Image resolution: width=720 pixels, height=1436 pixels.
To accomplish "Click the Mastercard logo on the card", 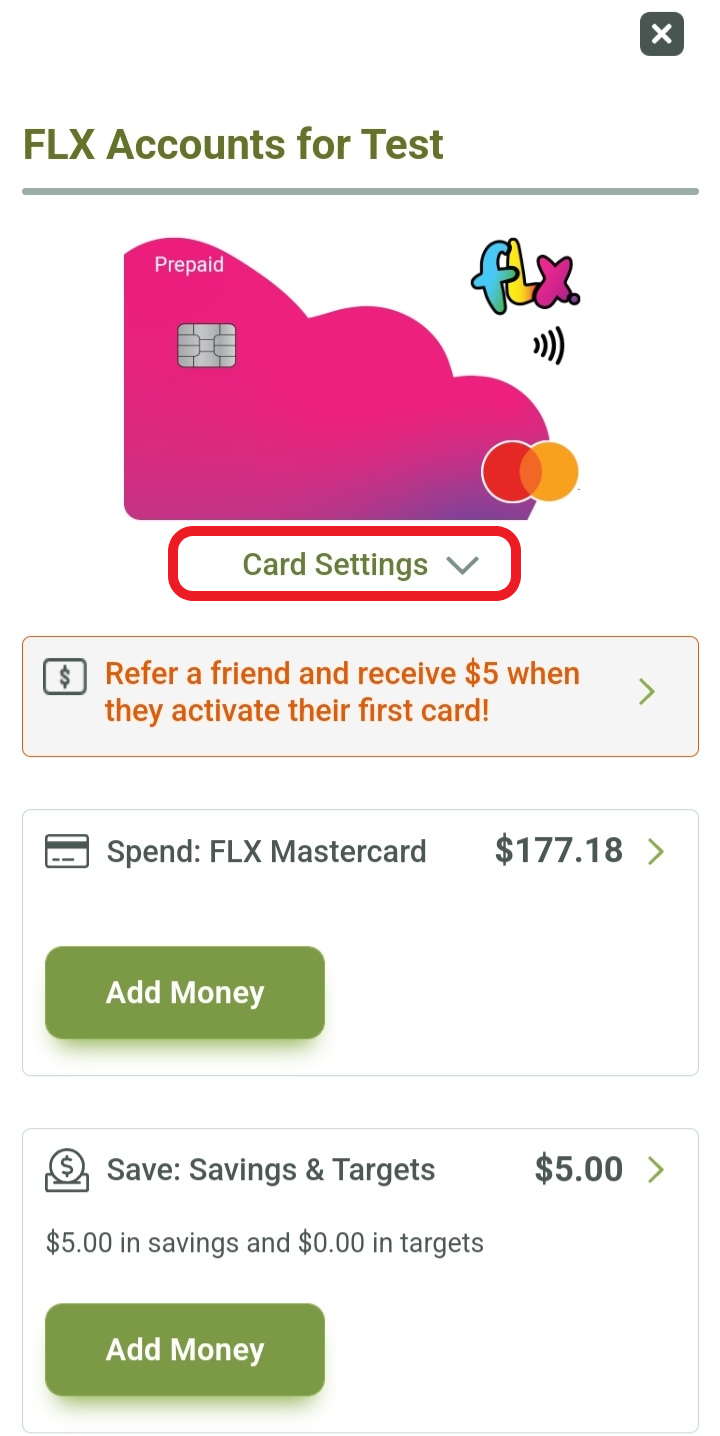I will point(530,470).
